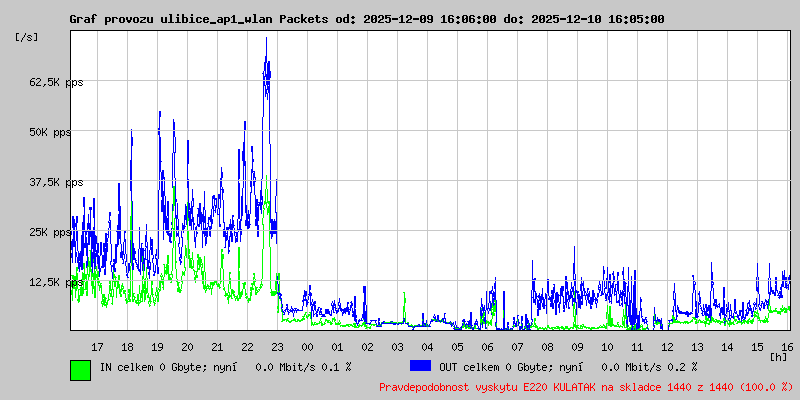
Task: Select the '37,5K pps' y-axis label
Action: tap(56, 182)
